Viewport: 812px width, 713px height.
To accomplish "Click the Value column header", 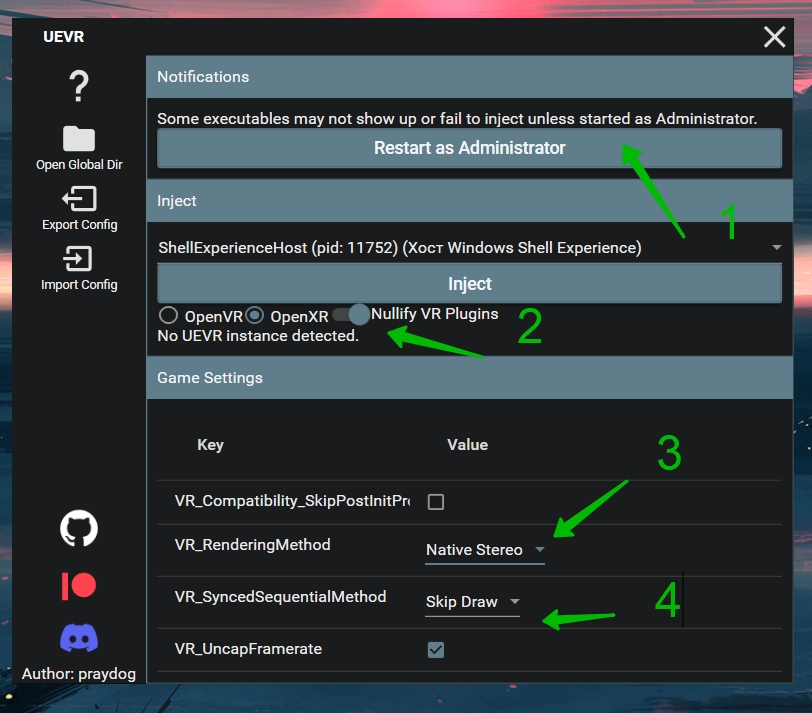I will click(468, 445).
